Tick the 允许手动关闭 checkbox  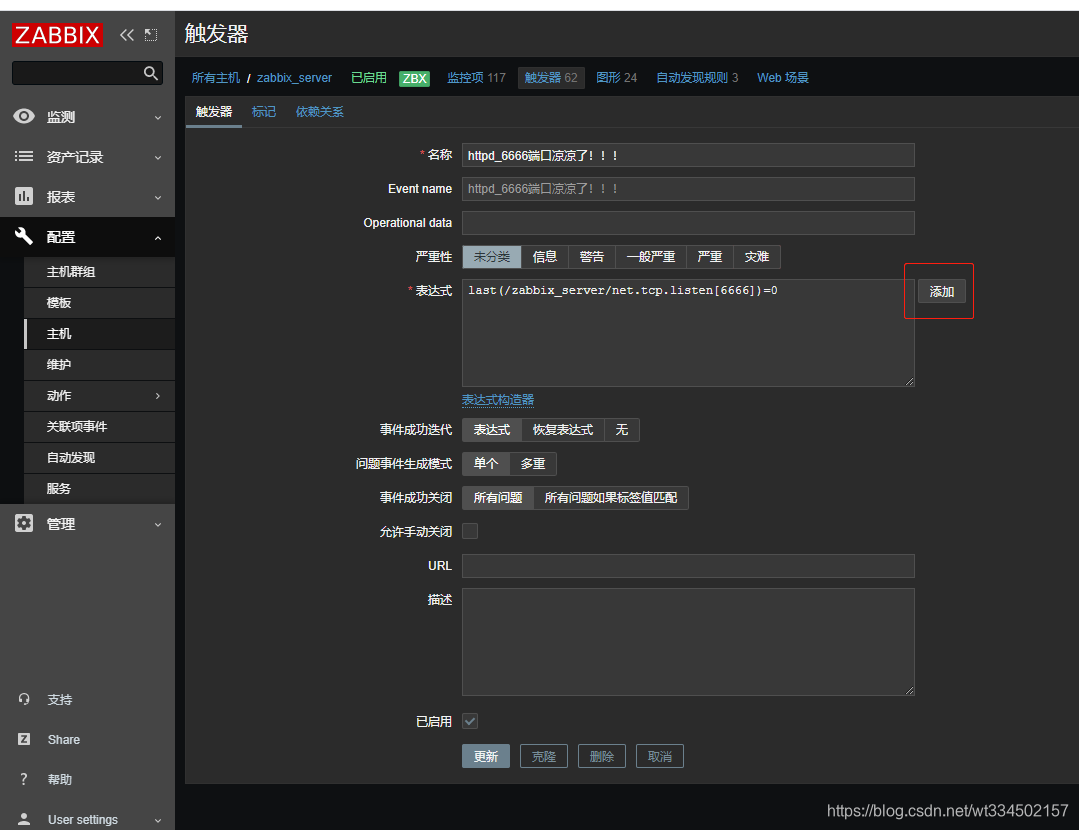coord(470,531)
